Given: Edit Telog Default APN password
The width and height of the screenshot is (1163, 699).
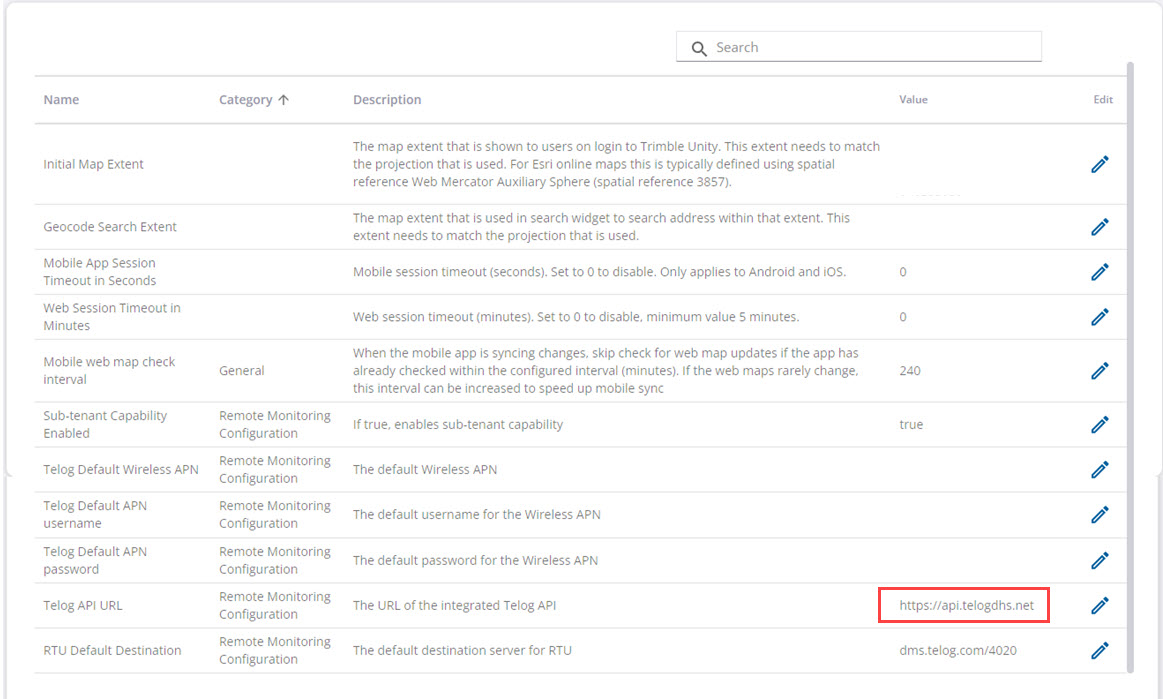Looking at the screenshot, I should point(1100,560).
